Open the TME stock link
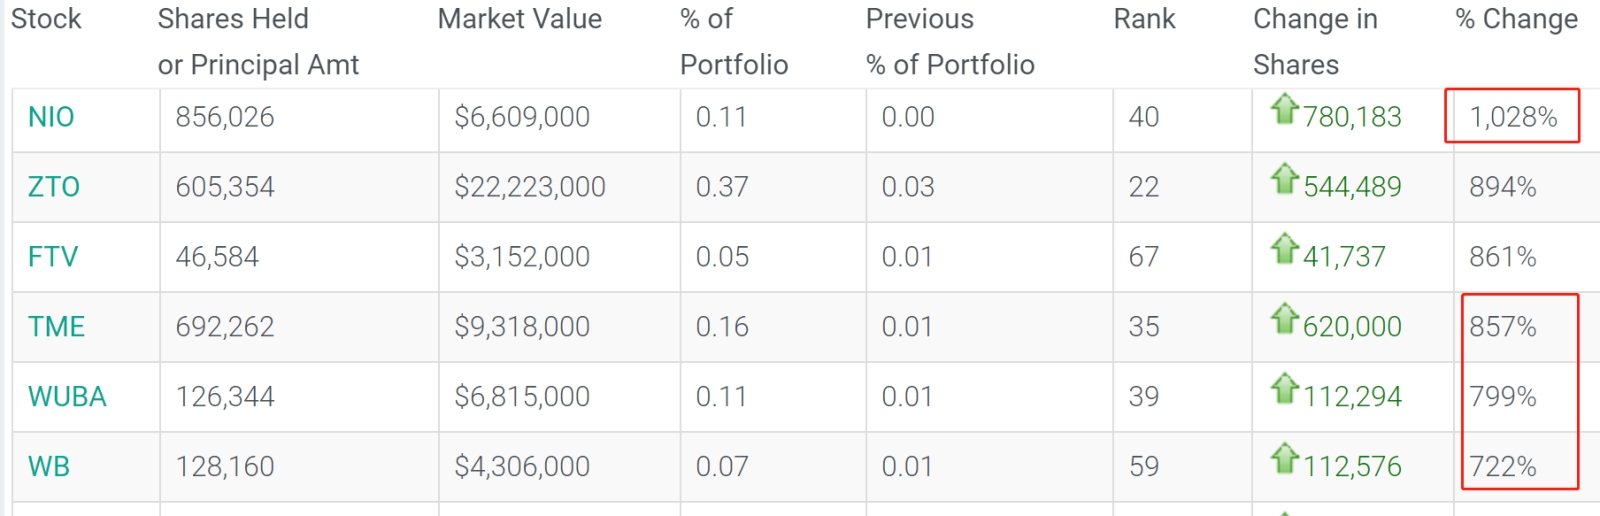The image size is (1600, 516). tap(57, 327)
